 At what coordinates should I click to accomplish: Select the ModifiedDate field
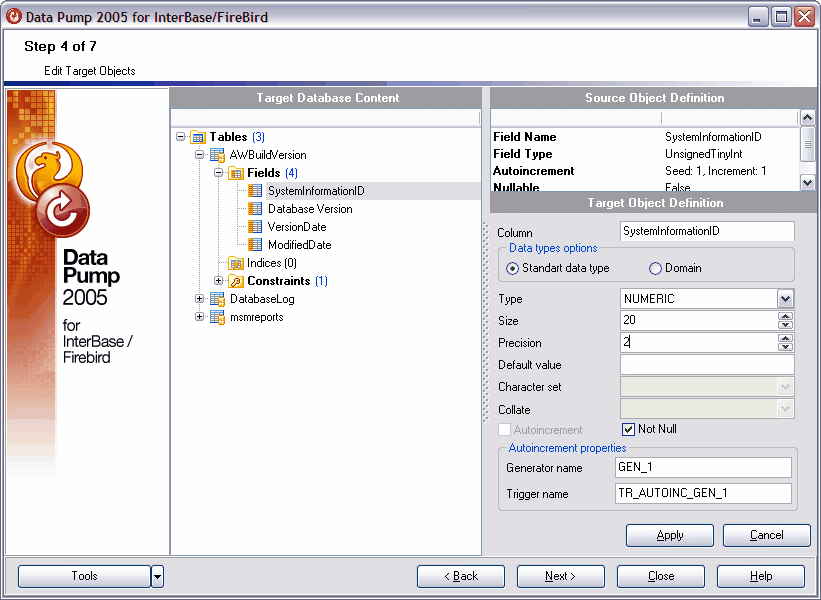point(299,245)
